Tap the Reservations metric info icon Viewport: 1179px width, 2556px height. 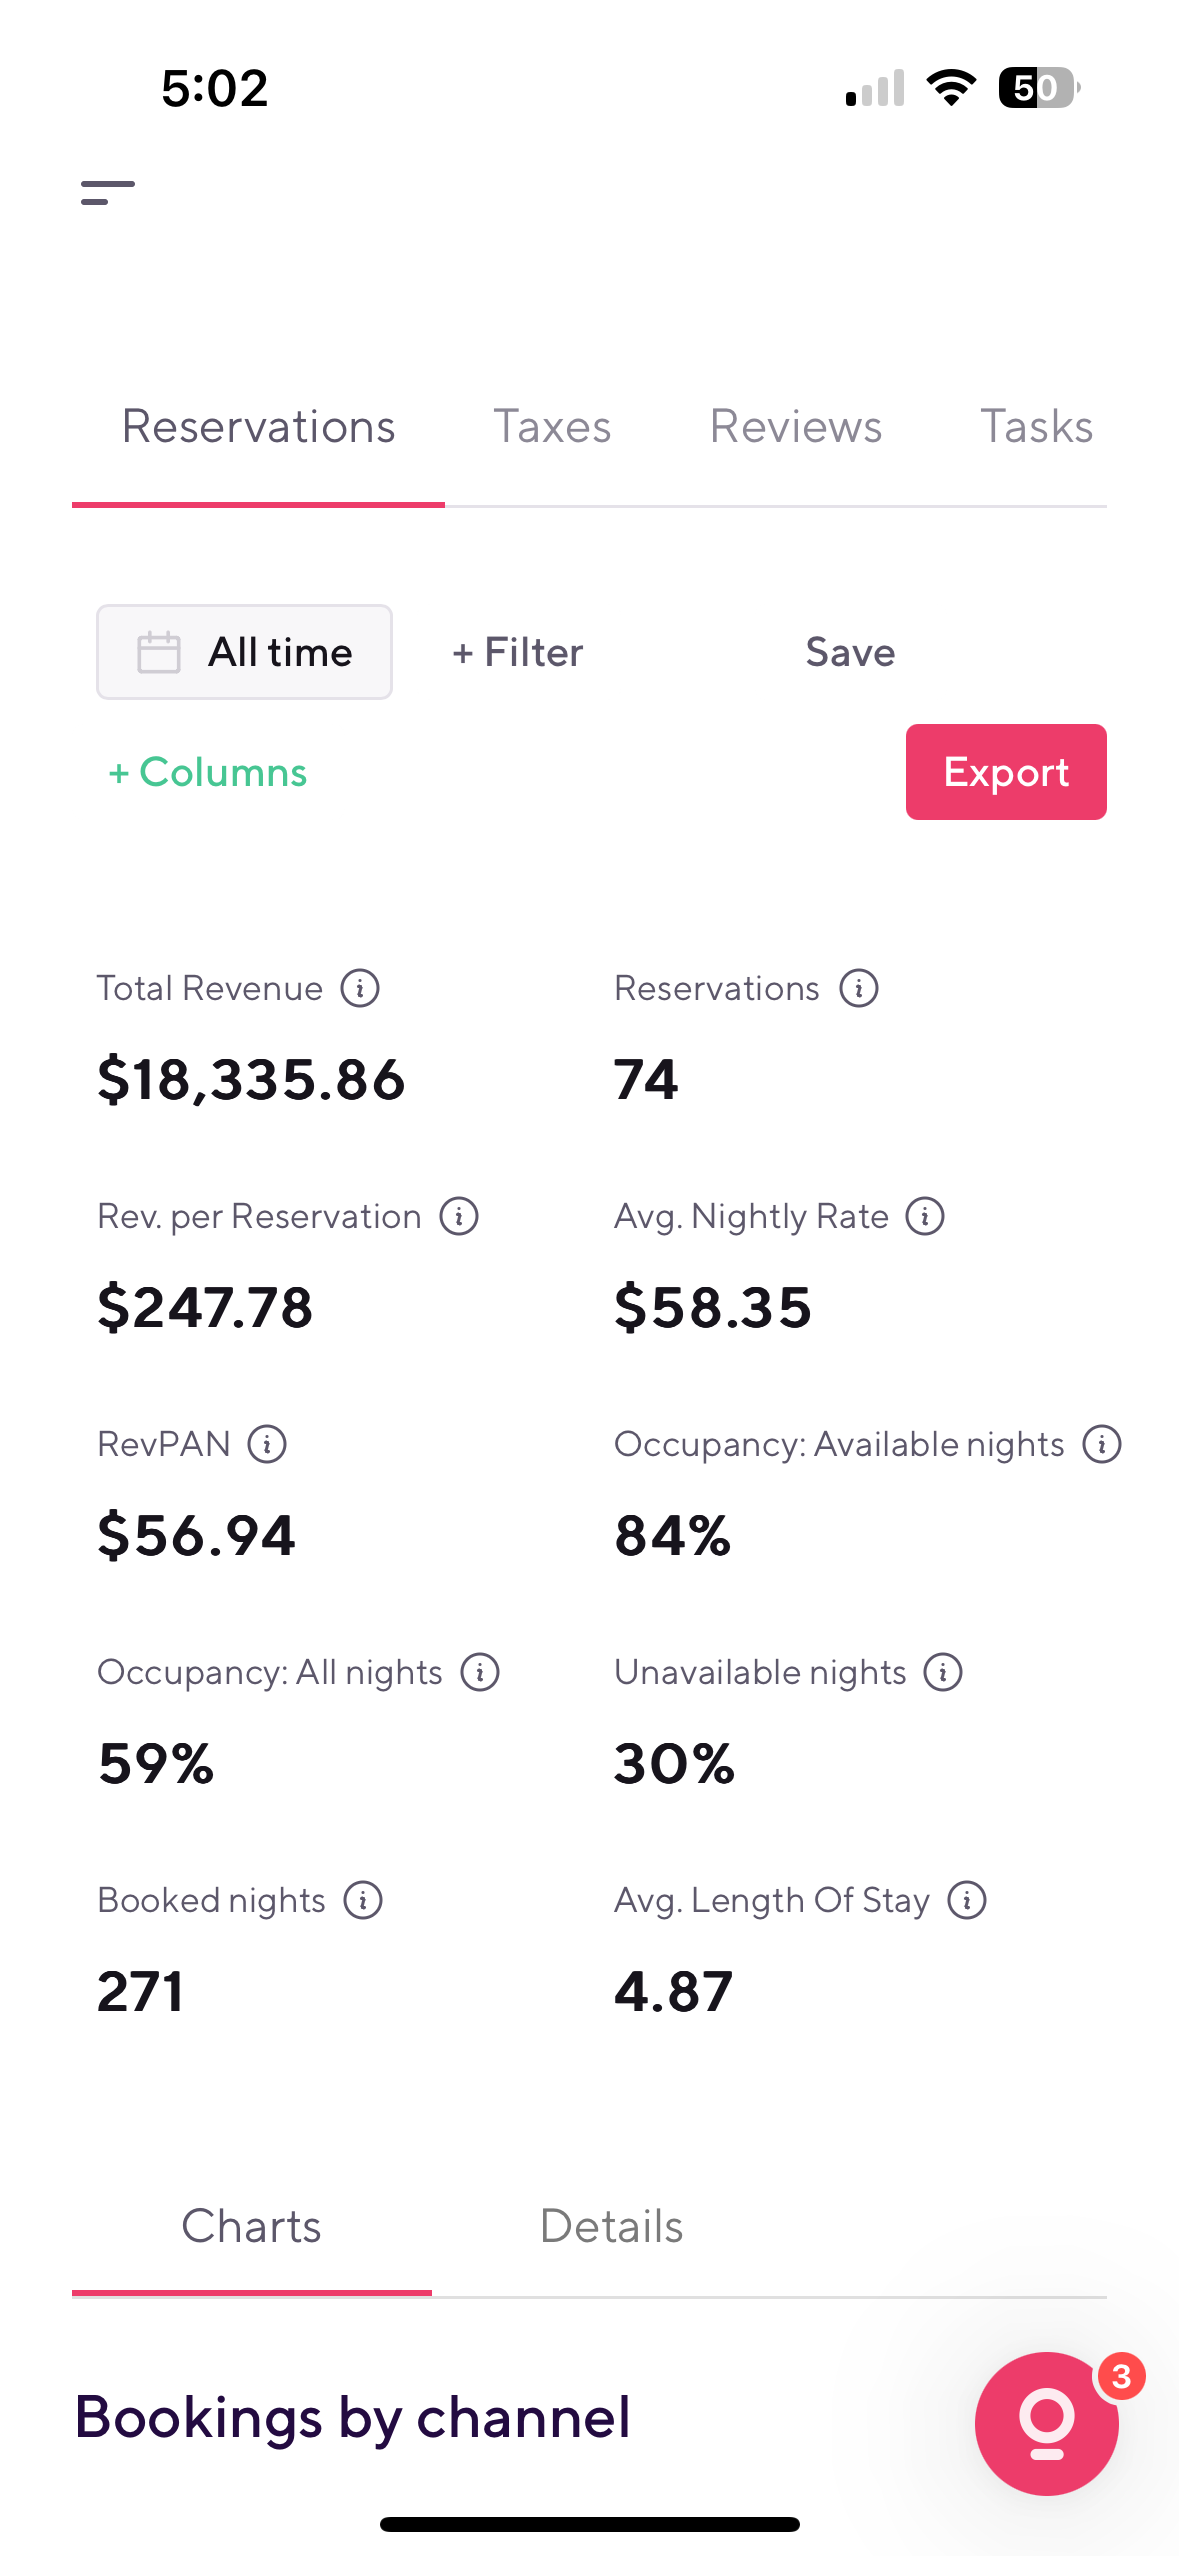(x=859, y=988)
